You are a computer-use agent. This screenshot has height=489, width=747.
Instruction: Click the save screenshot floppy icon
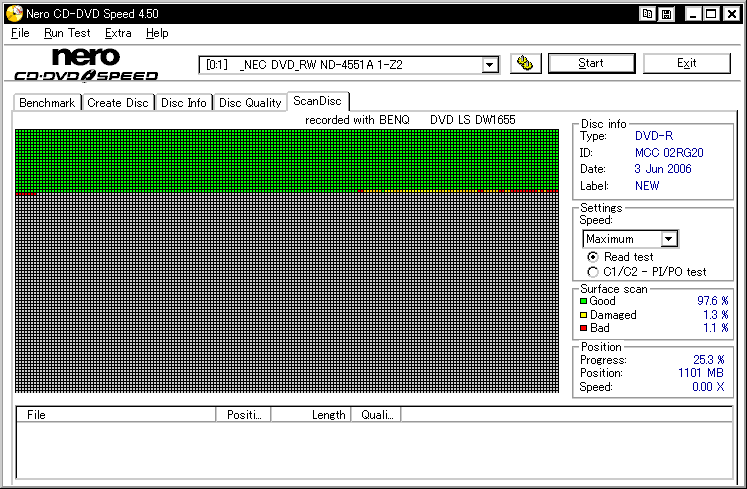(666, 14)
